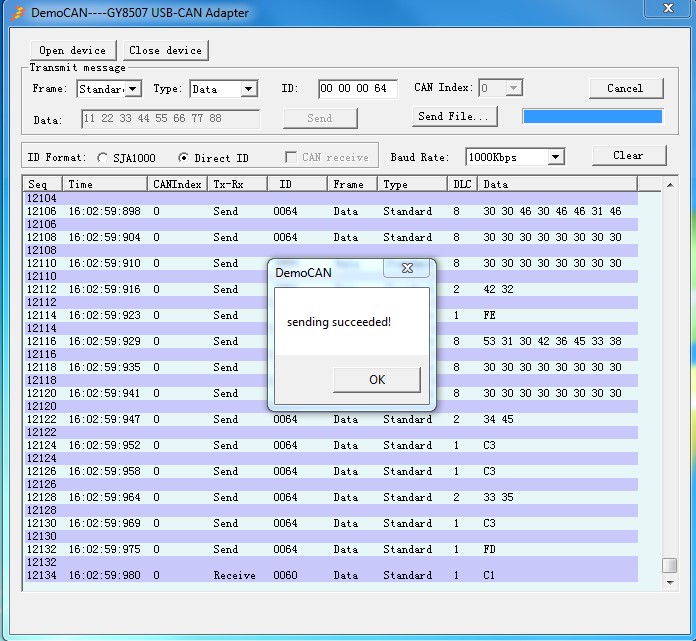Click the Cancel button
696x641 pixels.
626,88
